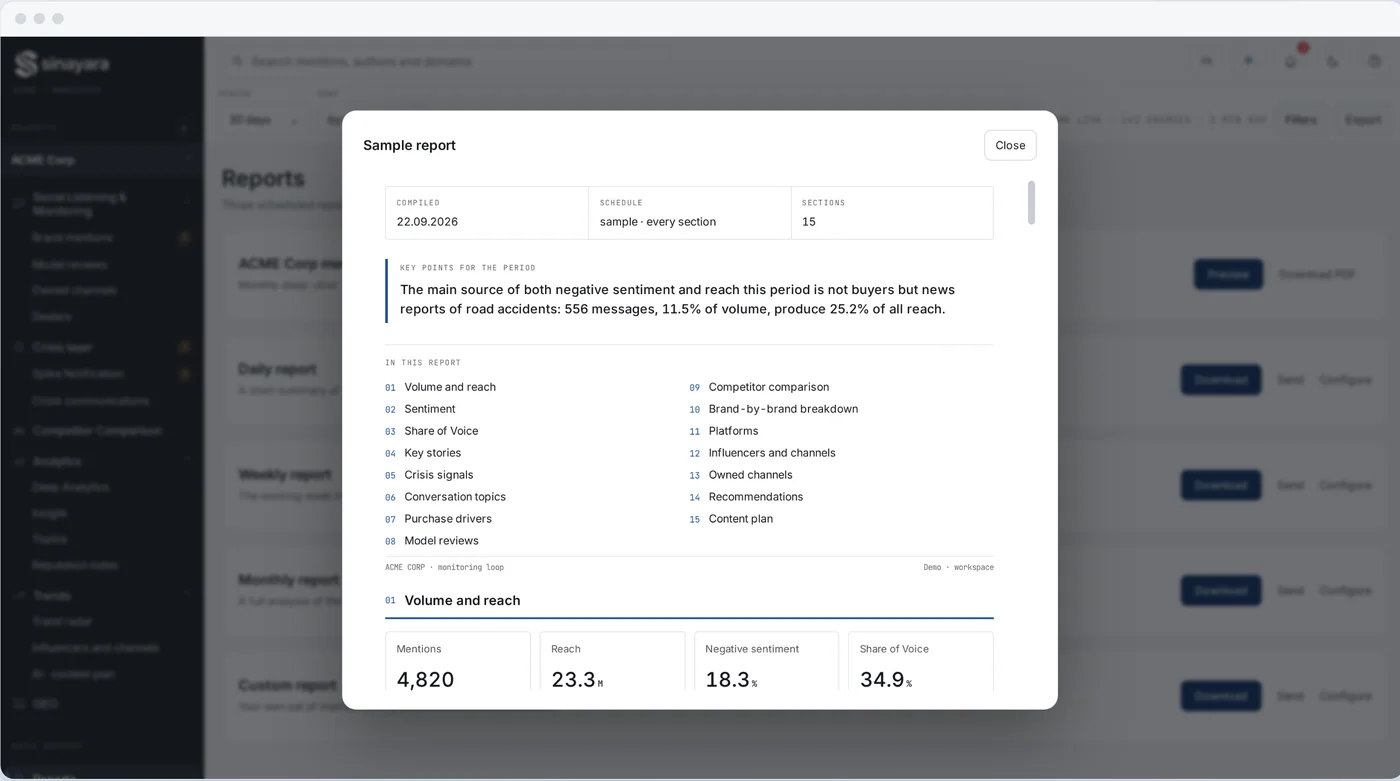Click the Mentions 4,820 stat card

458,661
